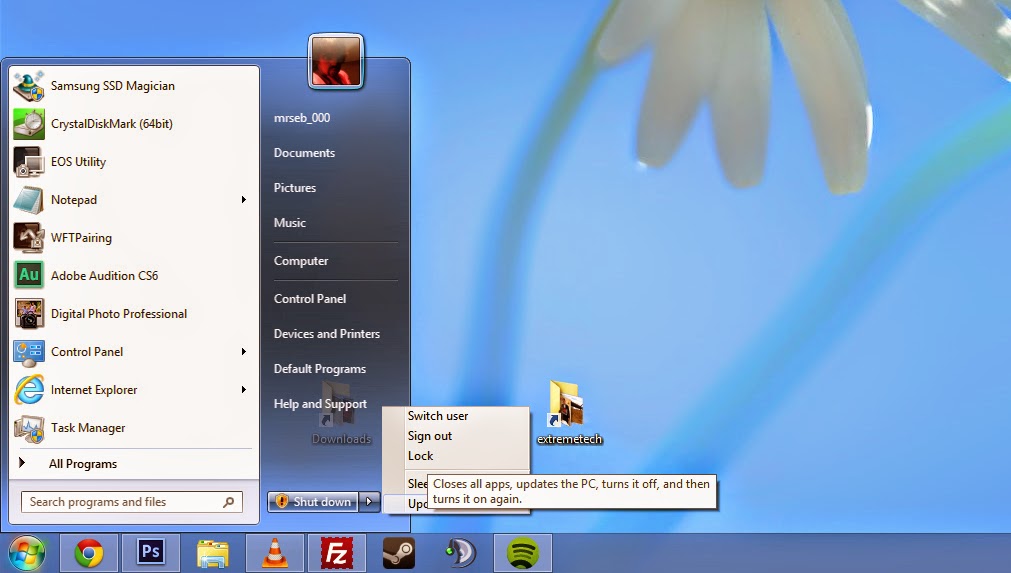Expand the Notepad jump list arrow

point(244,200)
